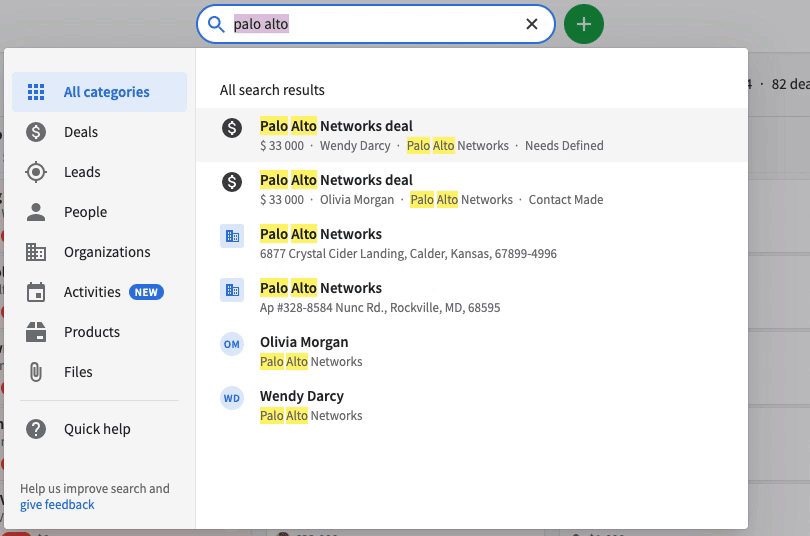Click the OM avatar
Screen dimensions: 810x536
point(232,344)
